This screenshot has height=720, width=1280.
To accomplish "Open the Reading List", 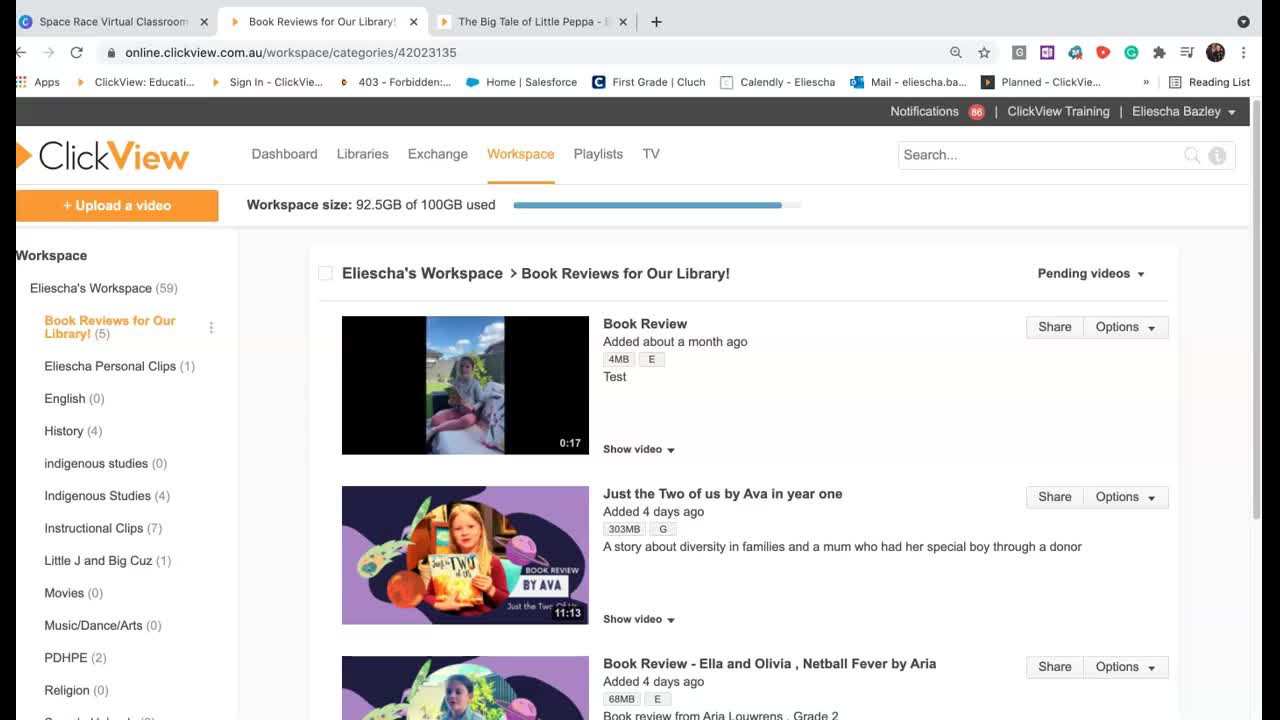I will pyautogui.click(x=1209, y=82).
